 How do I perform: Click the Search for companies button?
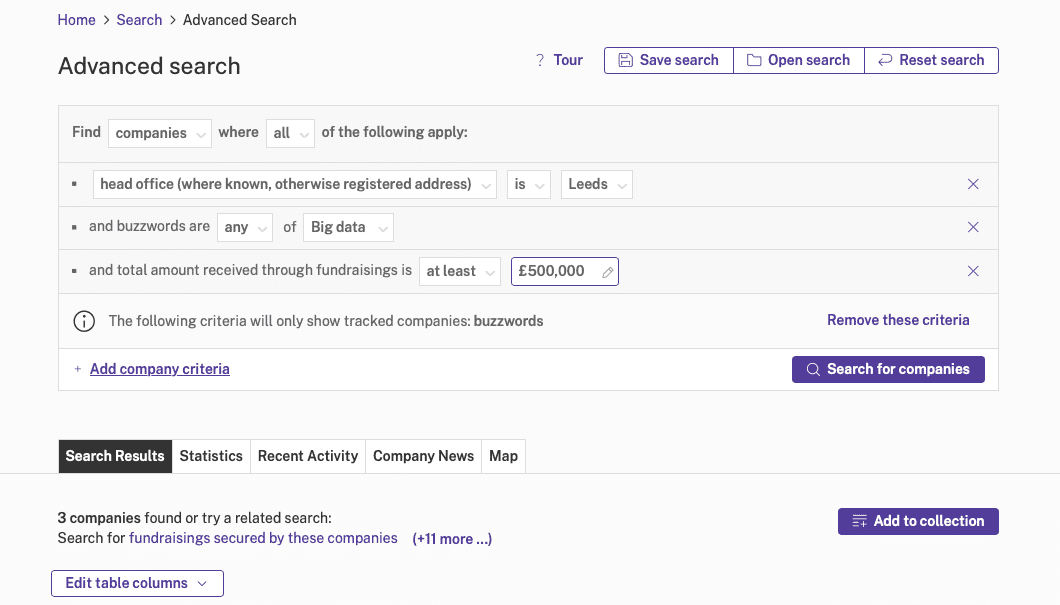[x=888, y=370]
